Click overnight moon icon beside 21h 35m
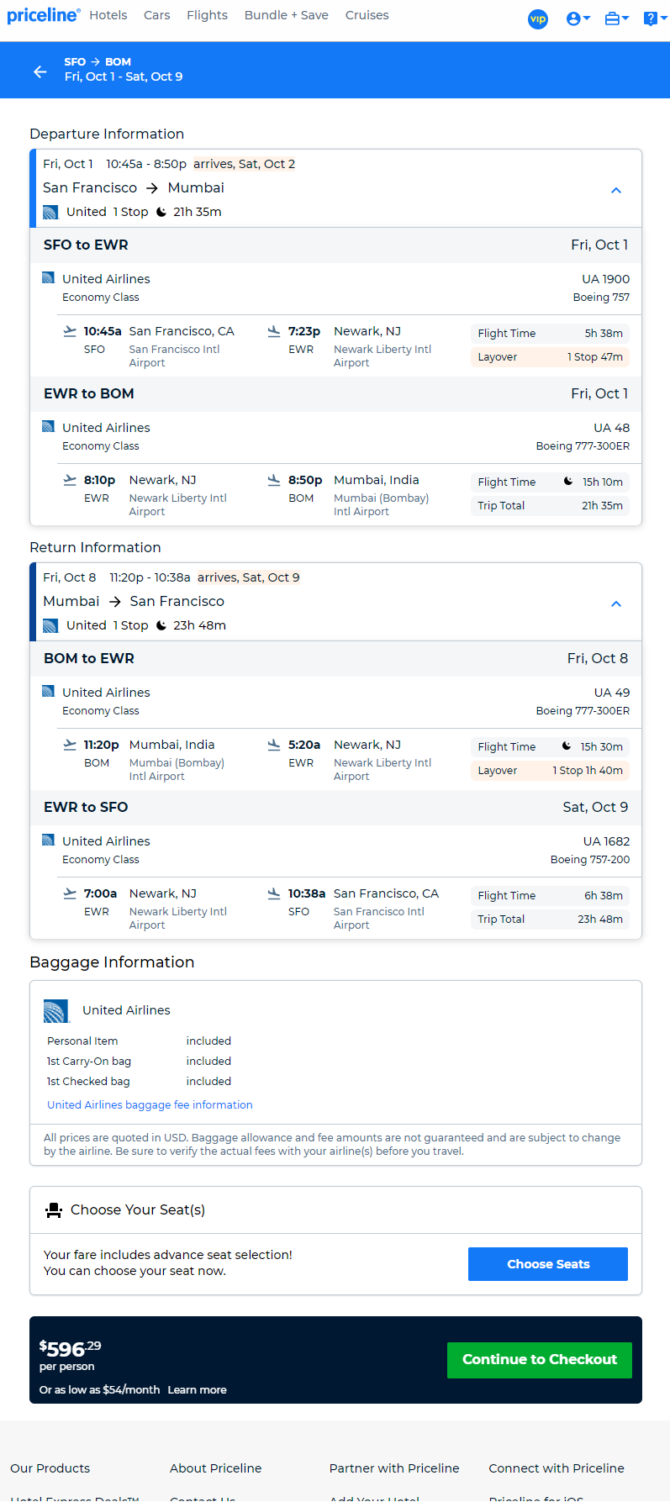Viewport: 670px width, 1502px height. pos(160,212)
